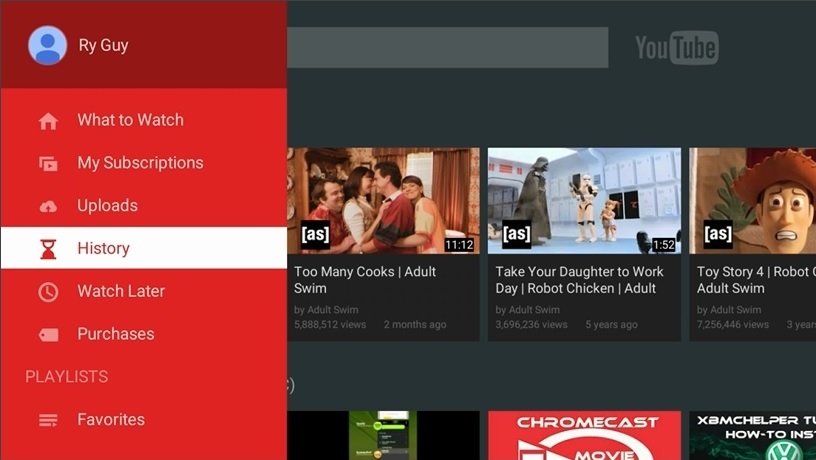Open Purchases menu entry
The image size is (816, 460).
click(x=116, y=334)
